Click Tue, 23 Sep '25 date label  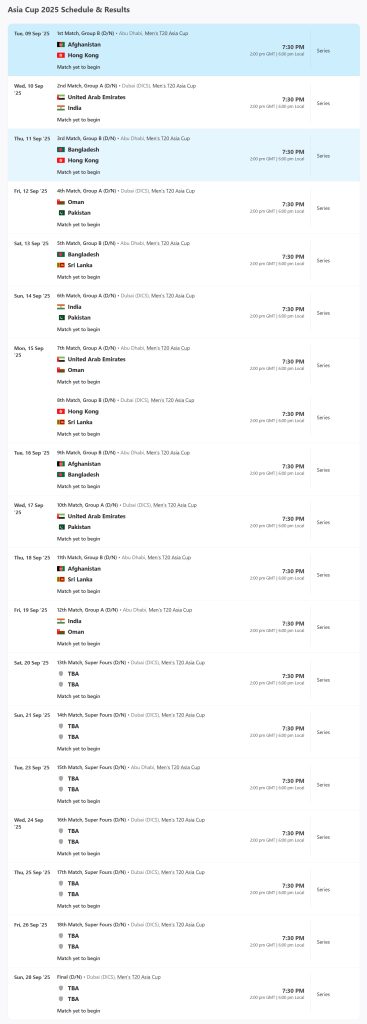32,767
